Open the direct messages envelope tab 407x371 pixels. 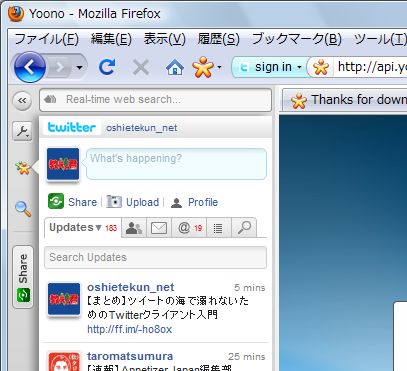(159, 228)
